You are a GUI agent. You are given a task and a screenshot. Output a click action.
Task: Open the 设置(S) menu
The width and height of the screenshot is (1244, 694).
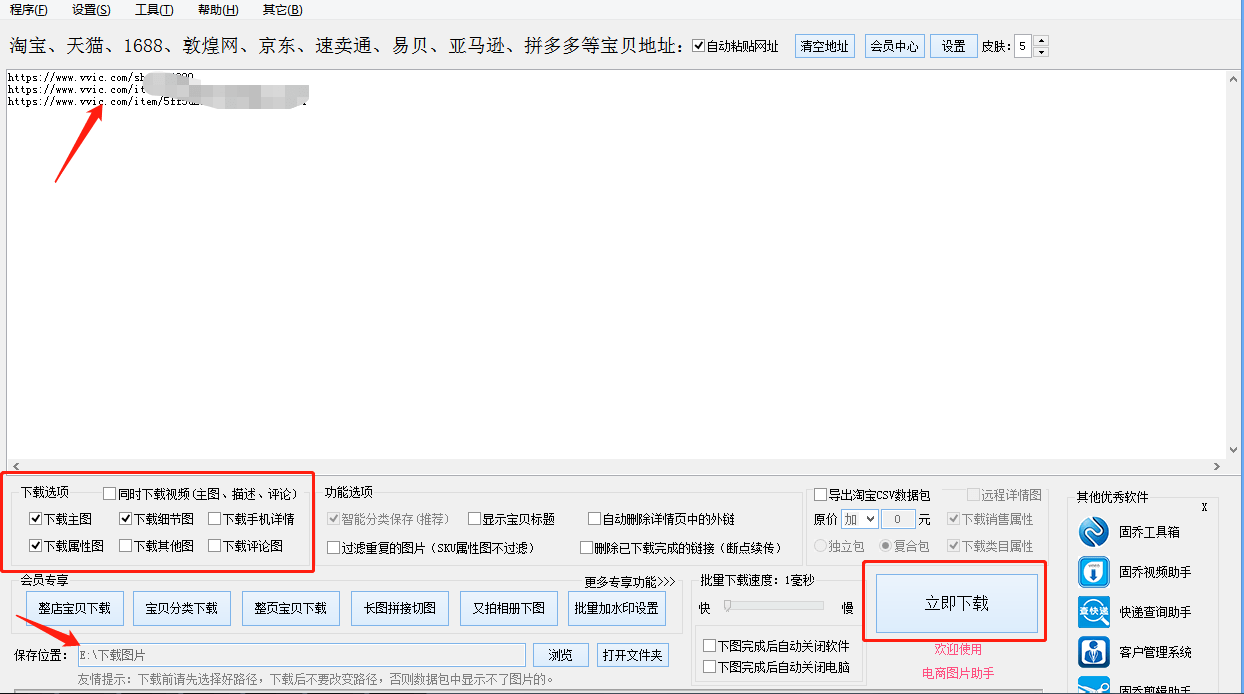[91, 9]
